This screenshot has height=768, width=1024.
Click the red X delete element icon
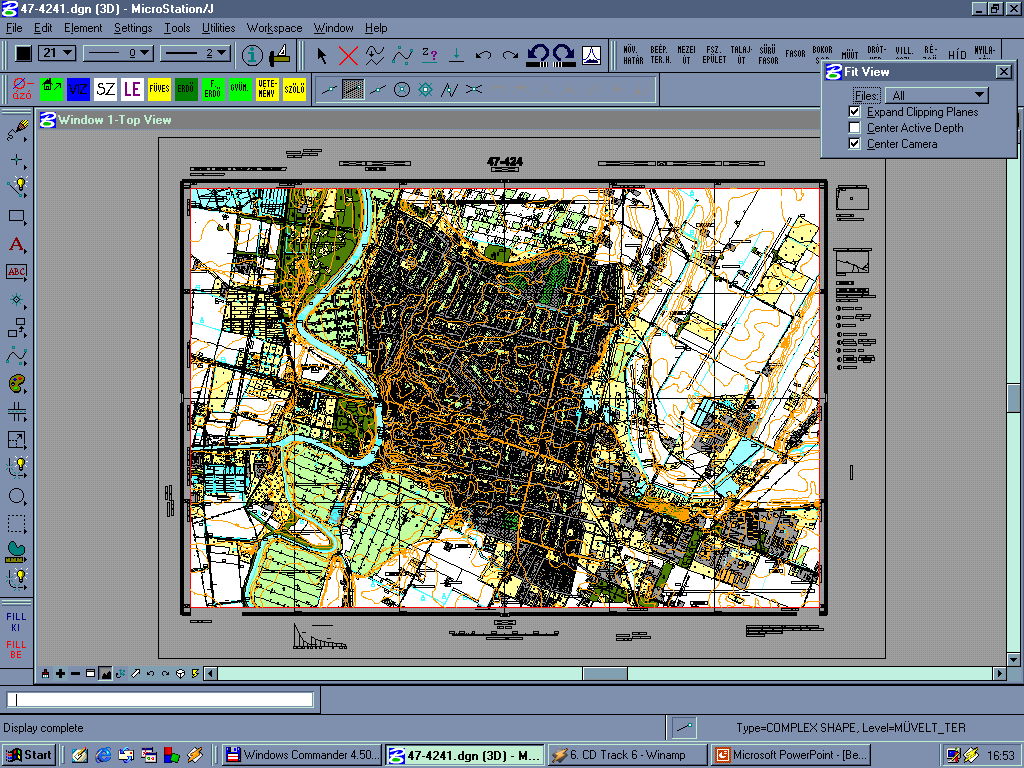pyautogui.click(x=348, y=55)
